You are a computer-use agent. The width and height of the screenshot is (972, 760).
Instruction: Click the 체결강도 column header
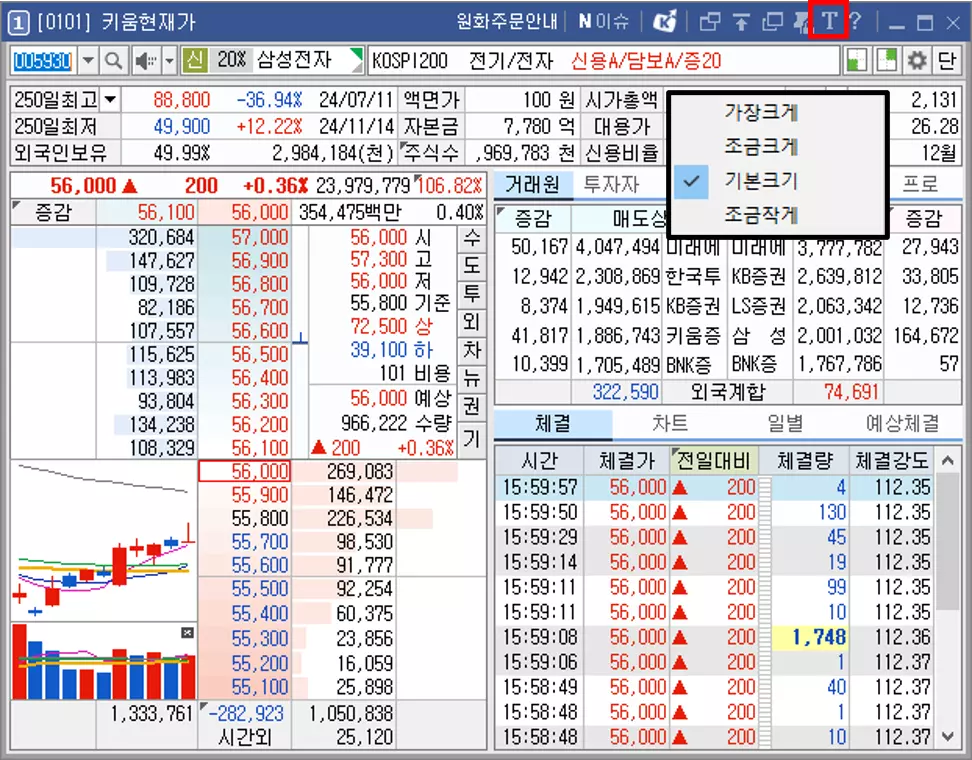pyautogui.click(x=891, y=461)
